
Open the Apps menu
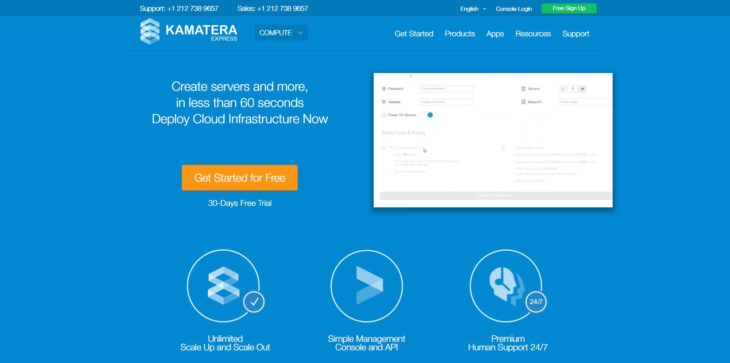point(495,34)
